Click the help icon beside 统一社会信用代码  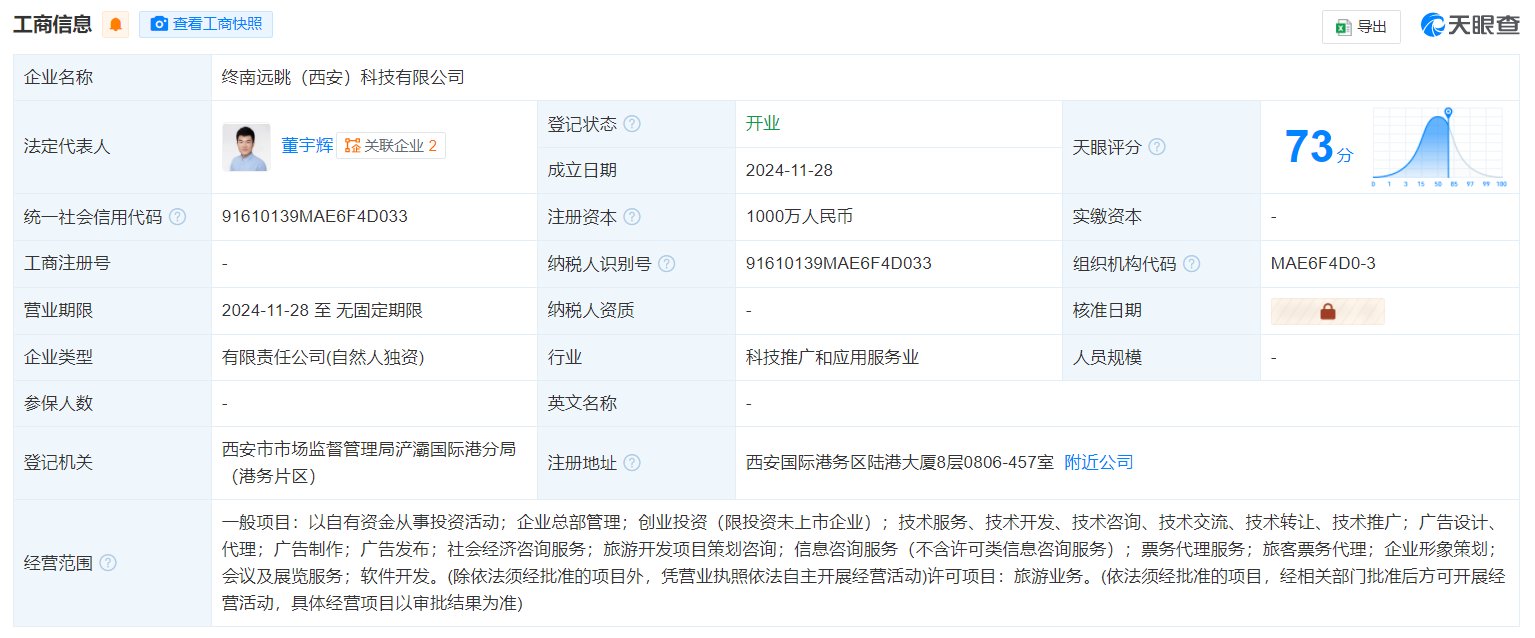178,216
